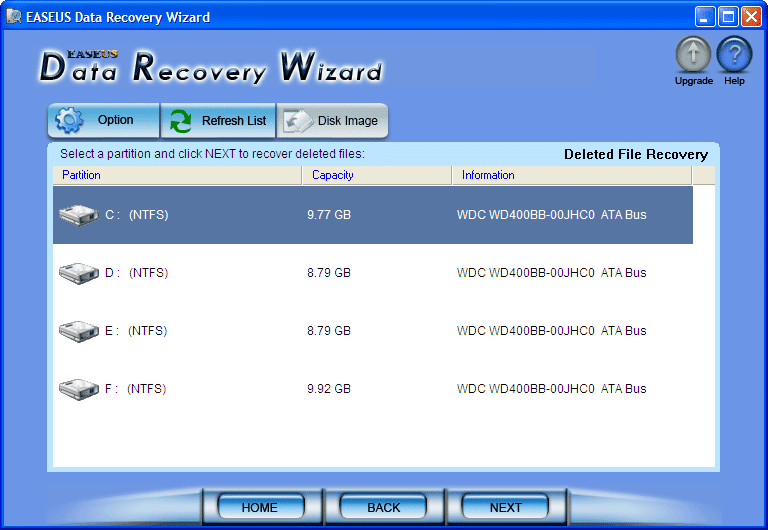Select the C: (NTFS) partition row
The height and width of the screenshot is (530, 768).
(373, 215)
